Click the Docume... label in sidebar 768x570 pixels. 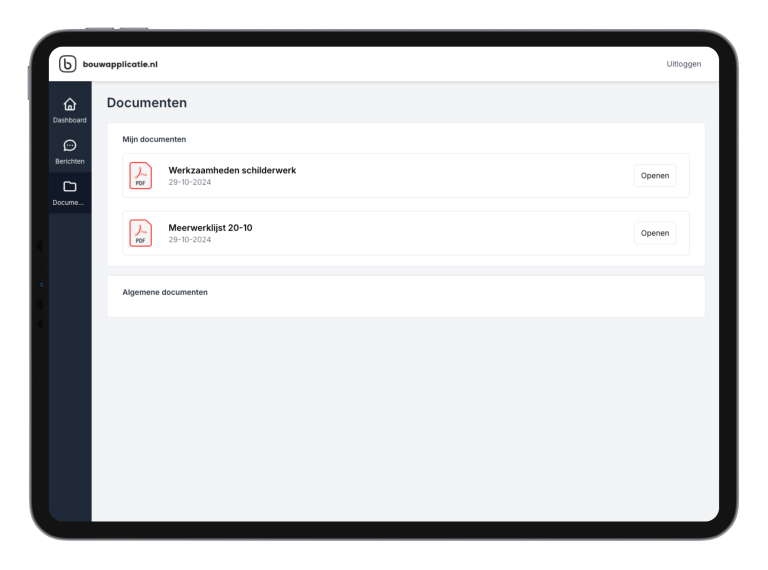[x=68, y=202]
